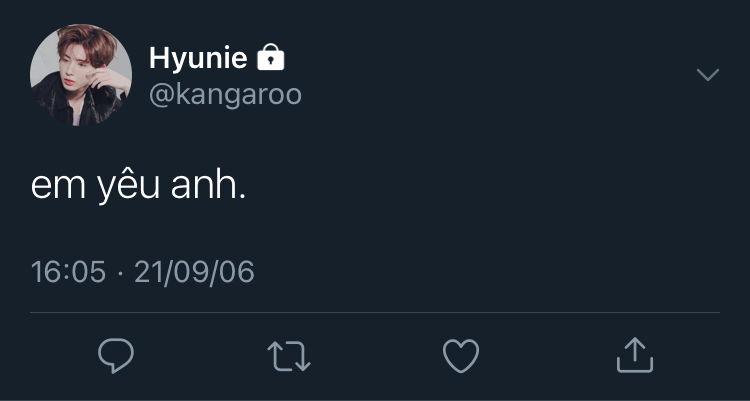Tap the speech bubble comment icon
The height and width of the screenshot is (401, 750).
pyautogui.click(x=116, y=355)
